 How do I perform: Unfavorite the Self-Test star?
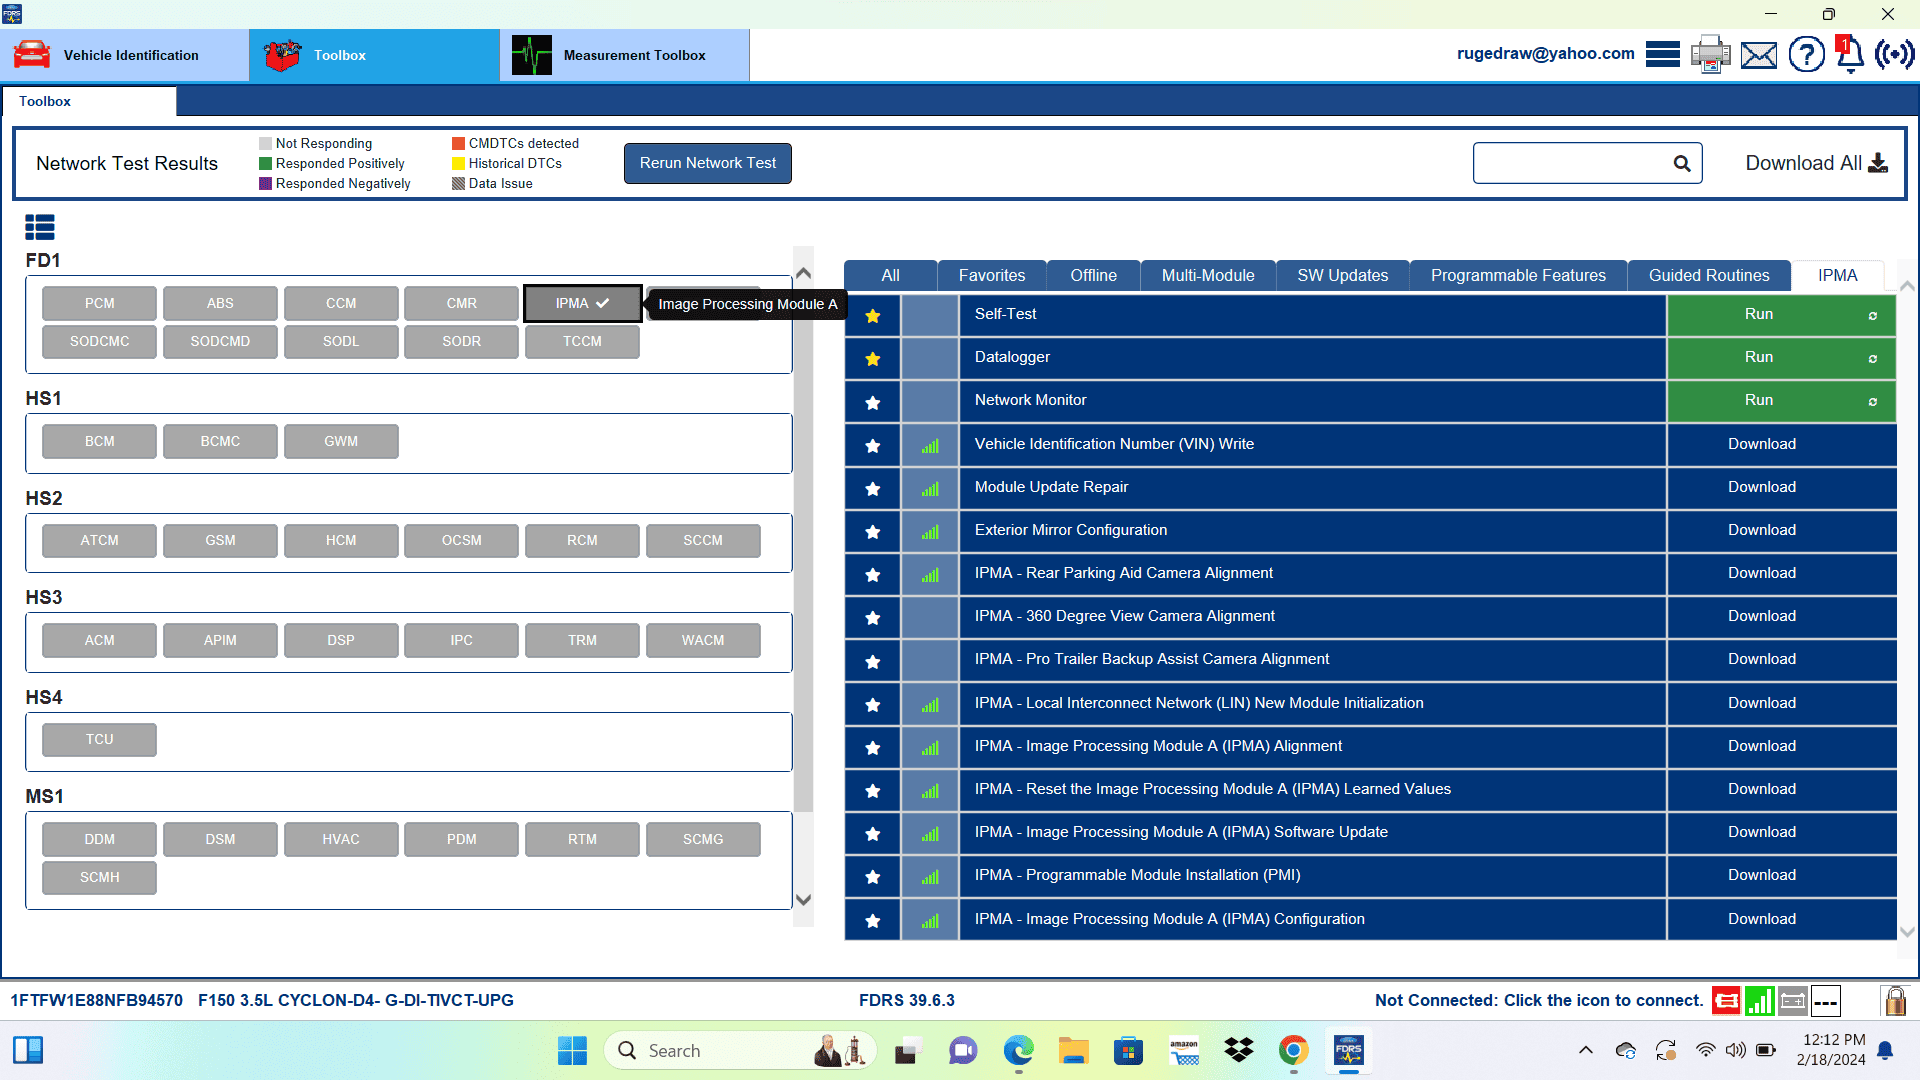pyautogui.click(x=872, y=316)
